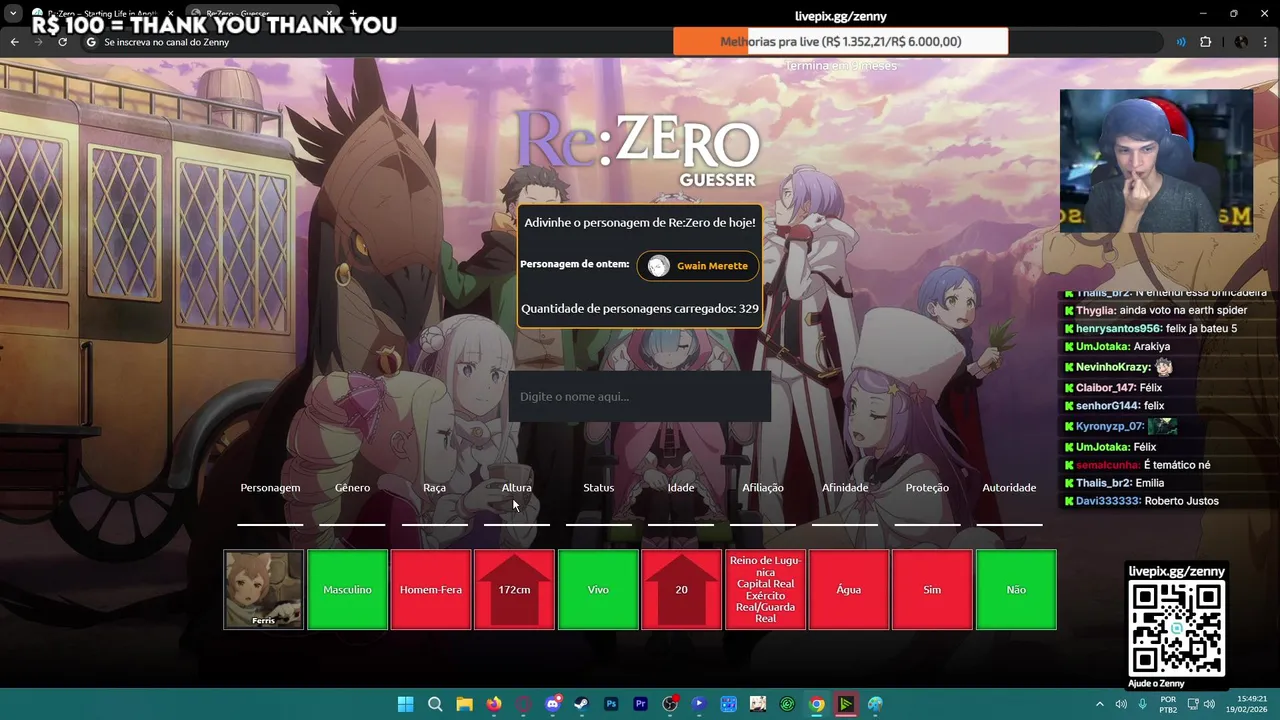Click the Ferris character thumbnail

(263, 590)
